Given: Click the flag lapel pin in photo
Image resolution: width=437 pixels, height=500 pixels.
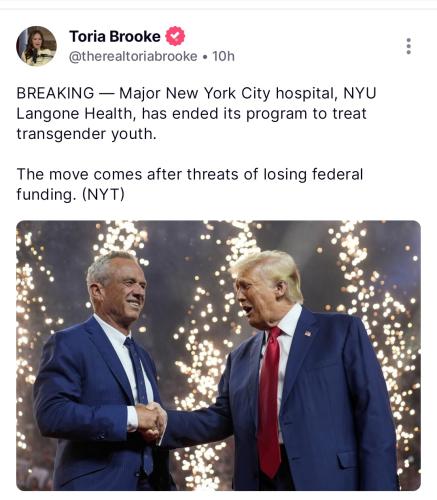Looking at the screenshot, I should click(308, 333).
